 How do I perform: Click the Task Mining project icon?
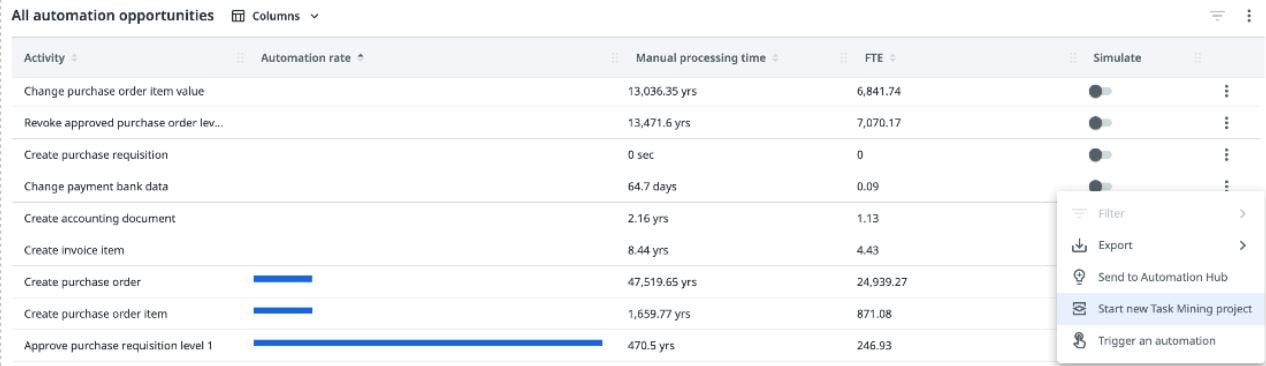[1079, 309]
